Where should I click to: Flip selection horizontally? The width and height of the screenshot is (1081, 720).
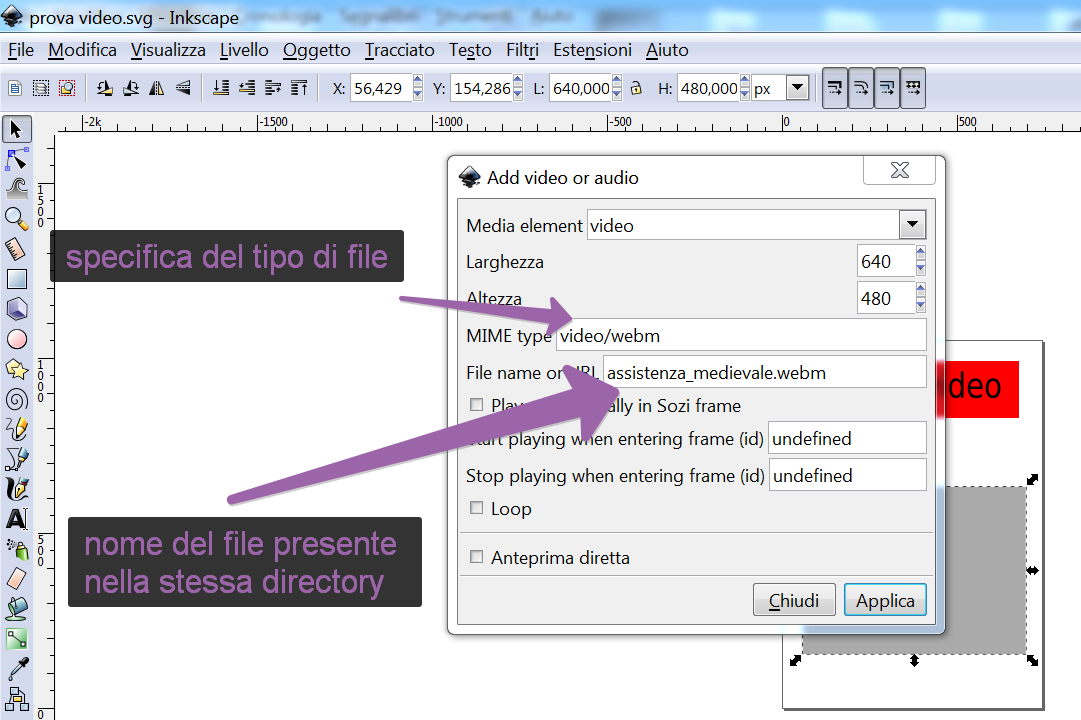156,88
